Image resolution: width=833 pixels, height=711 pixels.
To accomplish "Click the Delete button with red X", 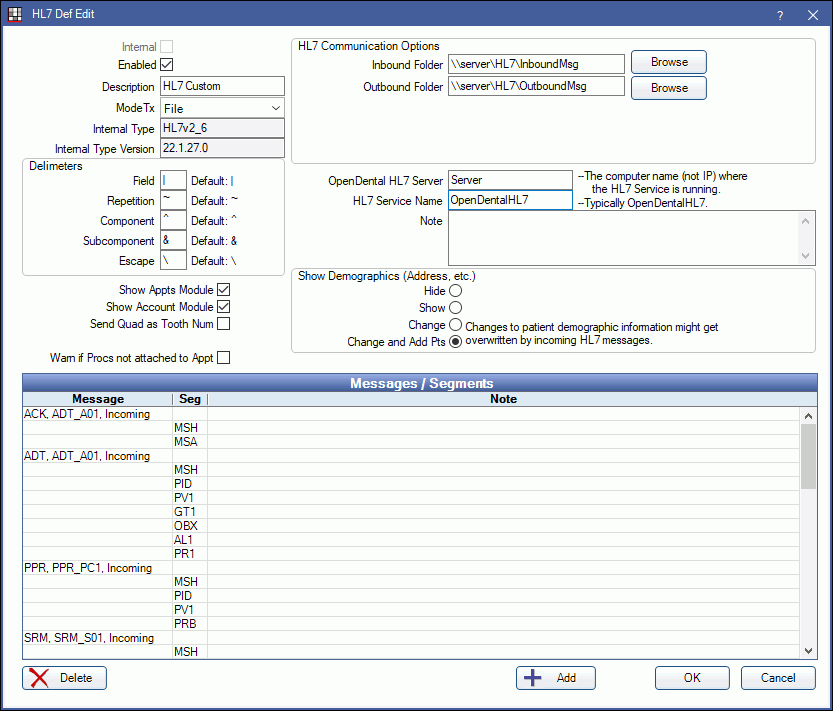I will (64, 678).
